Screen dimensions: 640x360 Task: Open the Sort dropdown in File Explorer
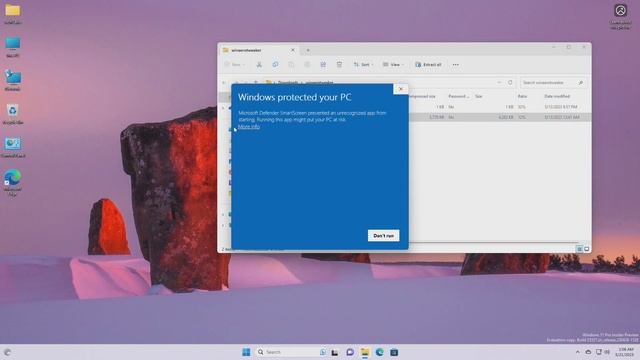[363, 64]
